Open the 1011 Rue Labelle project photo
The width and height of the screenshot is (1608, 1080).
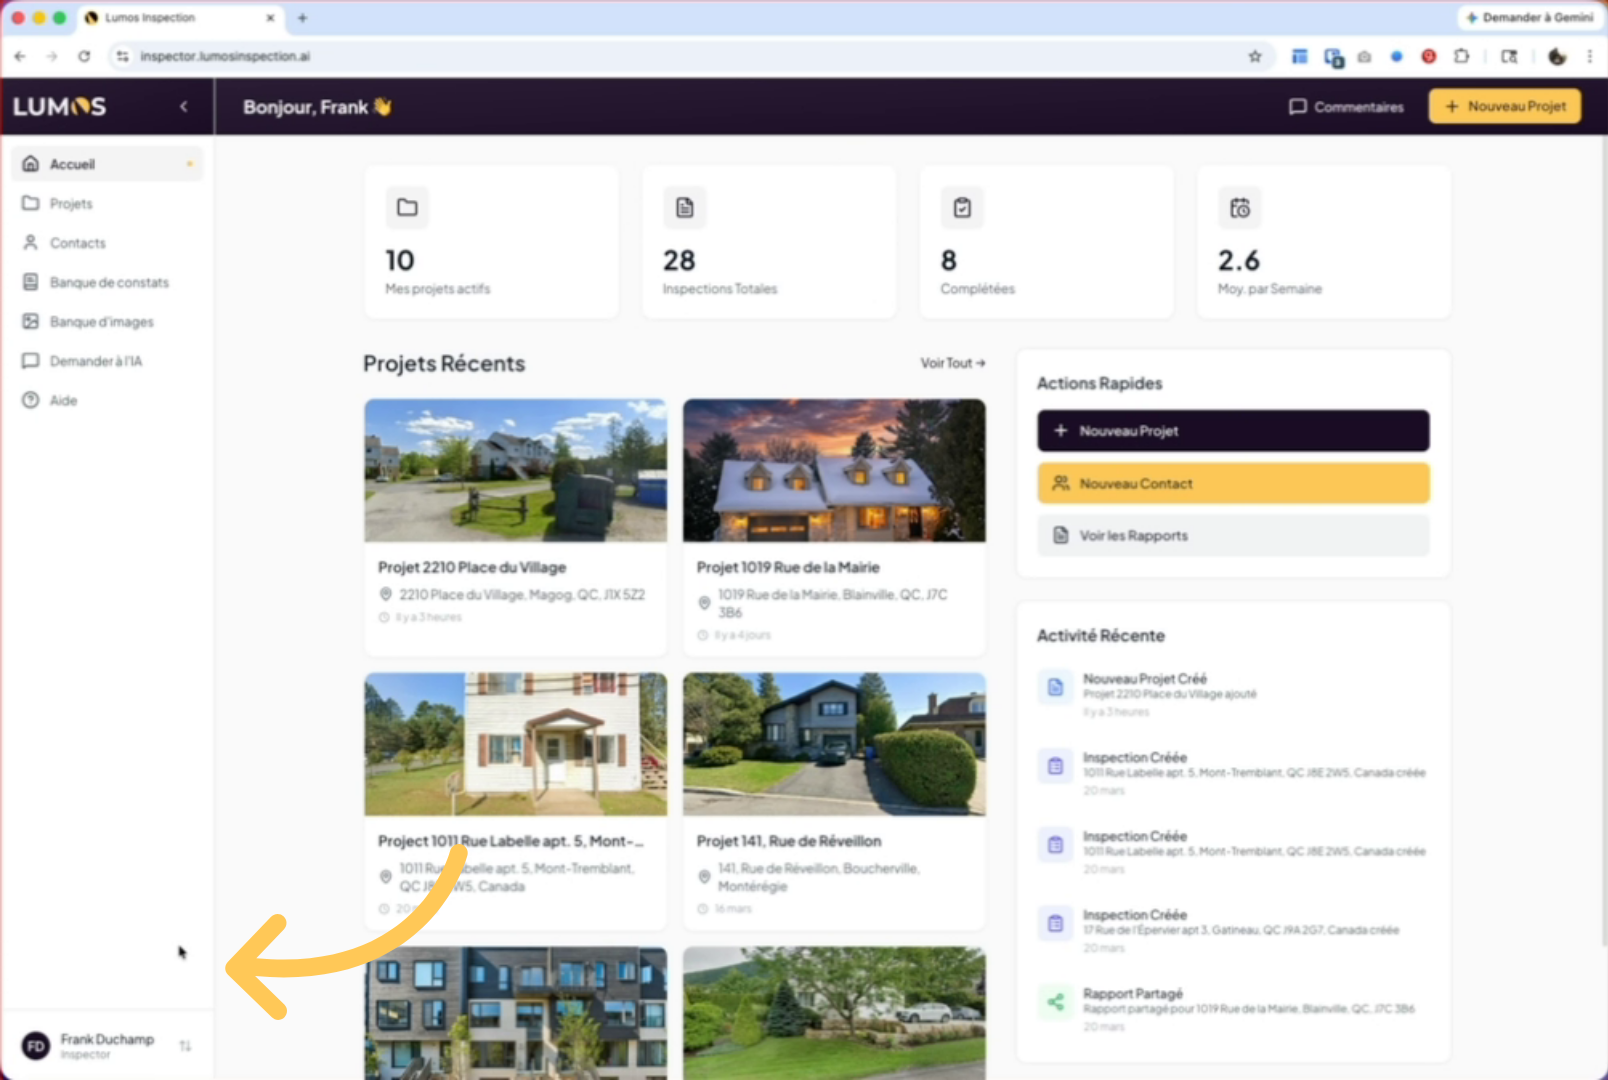pyautogui.click(x=515, y=744)
